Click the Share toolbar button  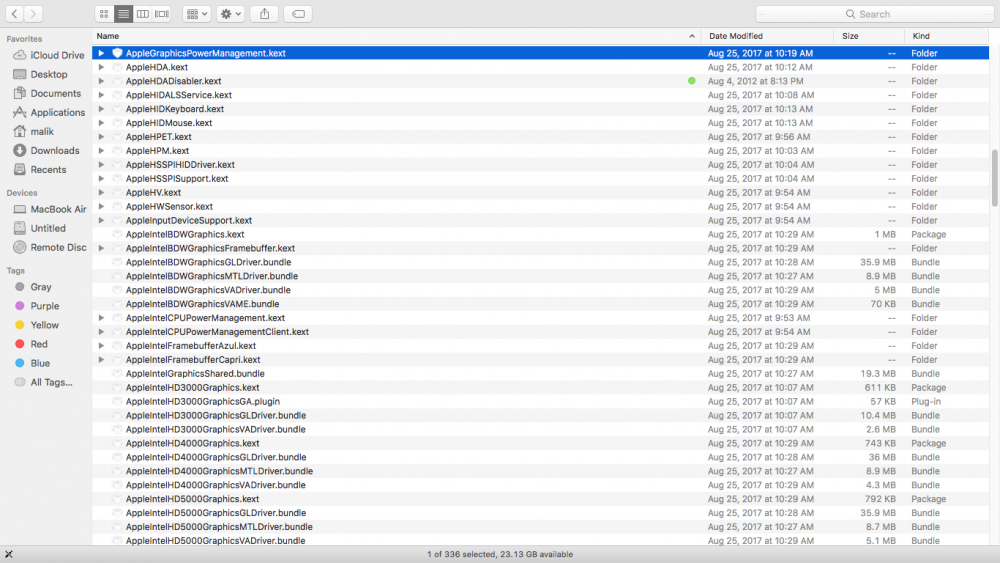point(265,13)
